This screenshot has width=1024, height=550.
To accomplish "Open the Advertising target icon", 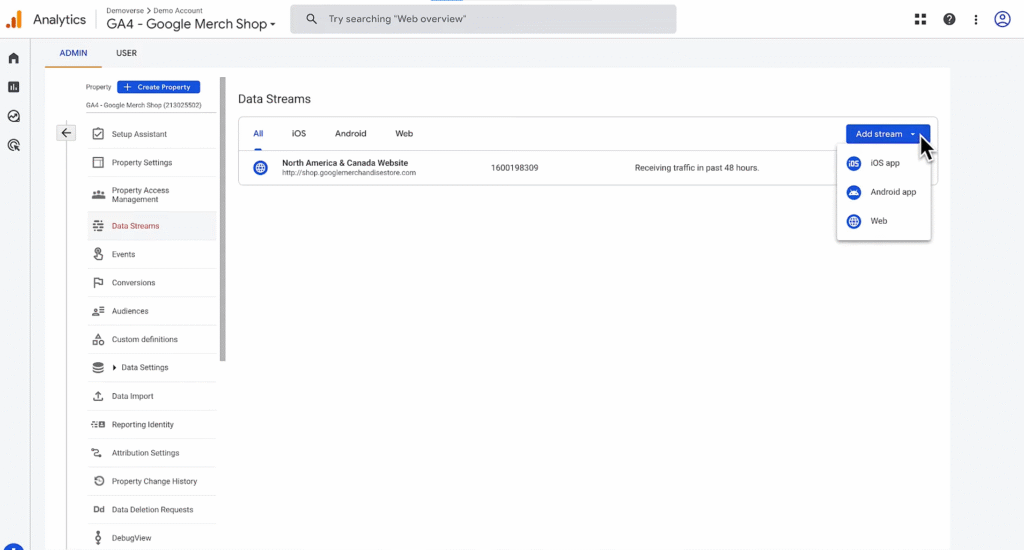I will 14,145.
